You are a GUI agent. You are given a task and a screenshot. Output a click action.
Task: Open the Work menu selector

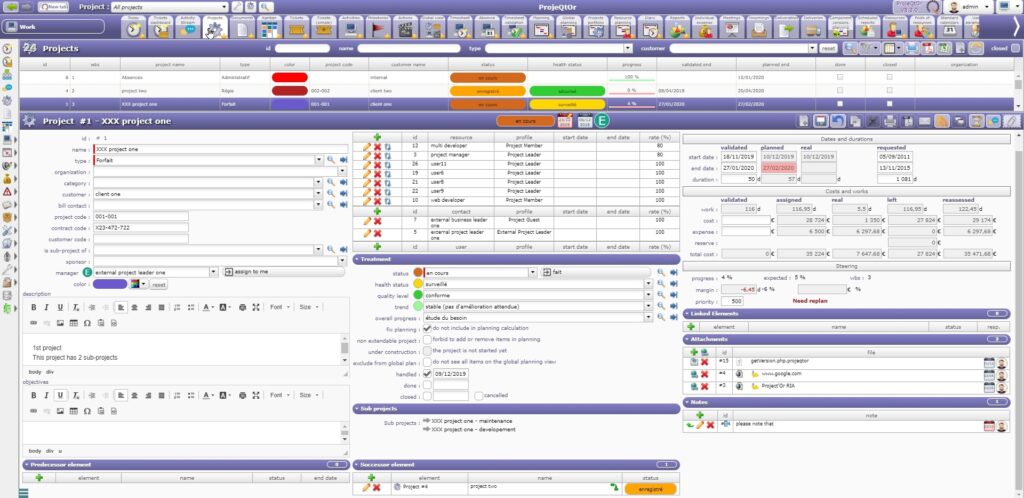[54, 27]
